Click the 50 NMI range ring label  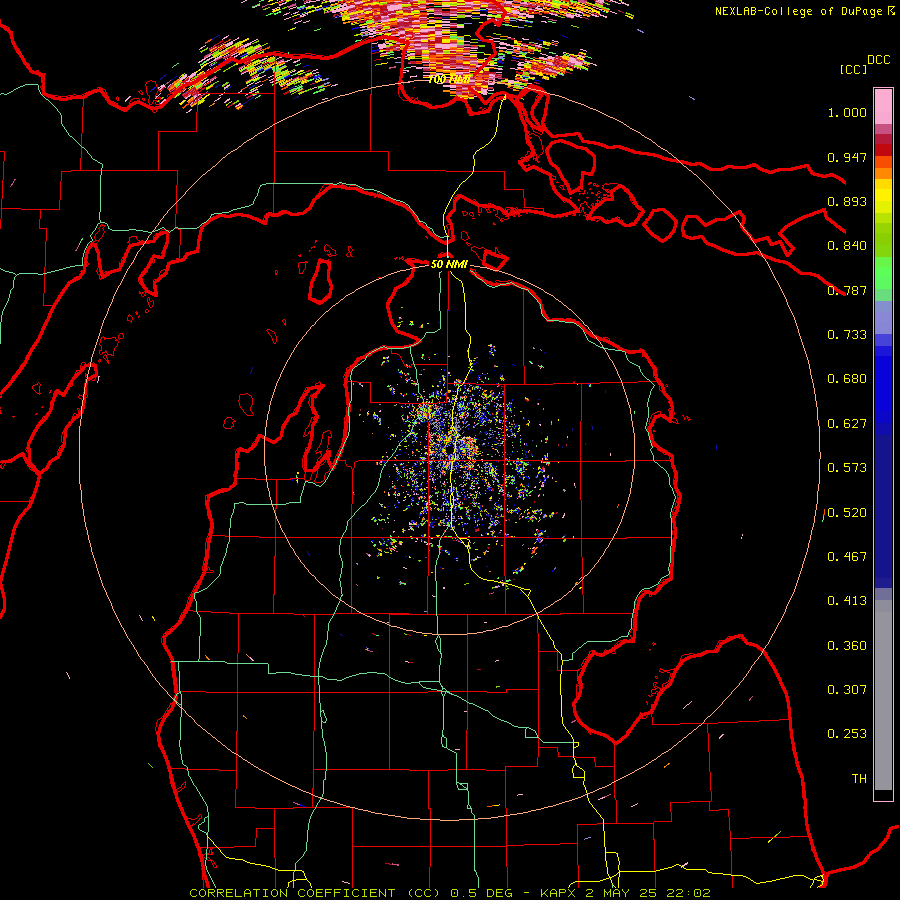coord(449,264)
